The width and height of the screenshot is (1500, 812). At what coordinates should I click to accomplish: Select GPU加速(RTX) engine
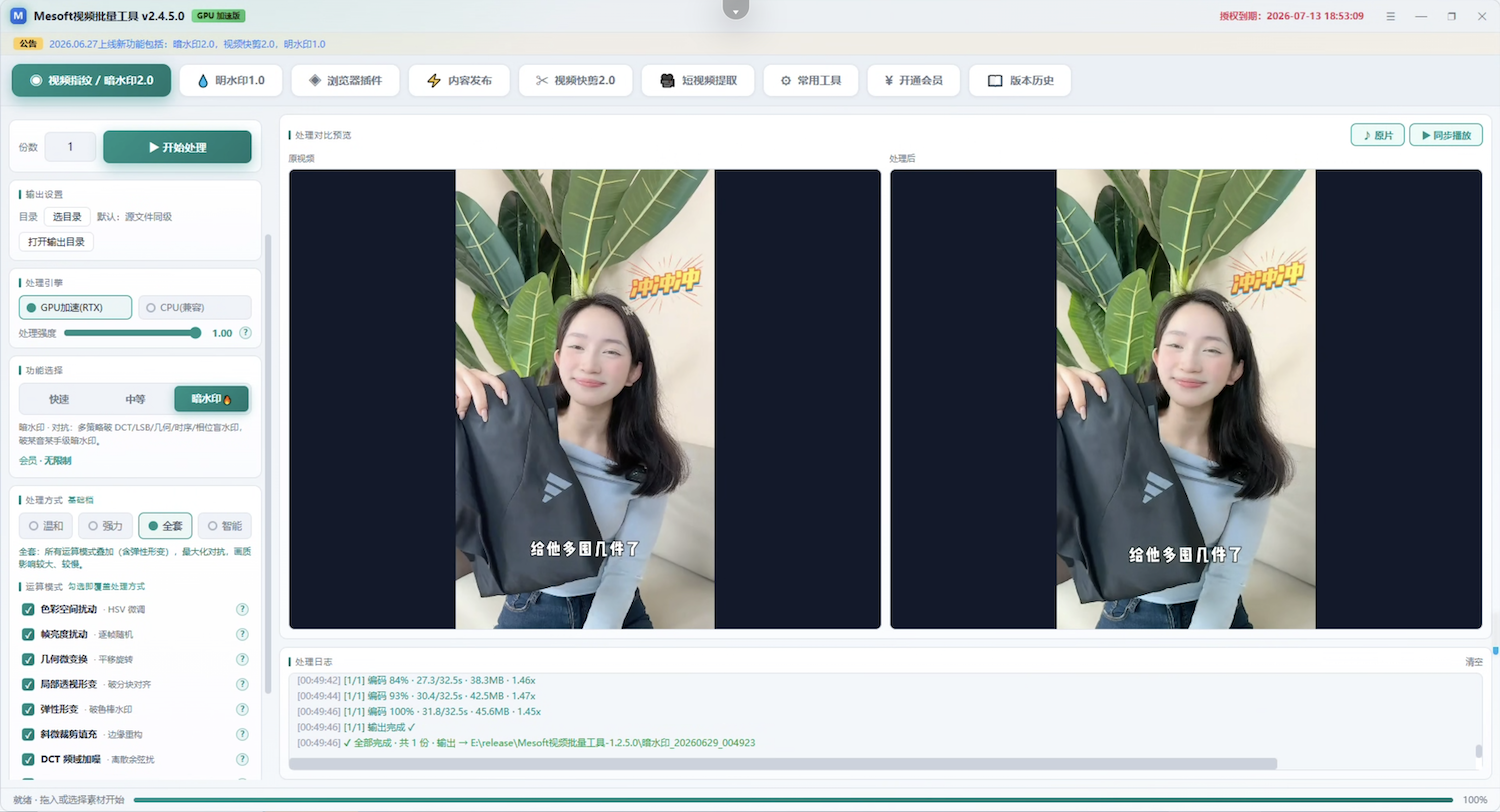[x=75, y=307]
